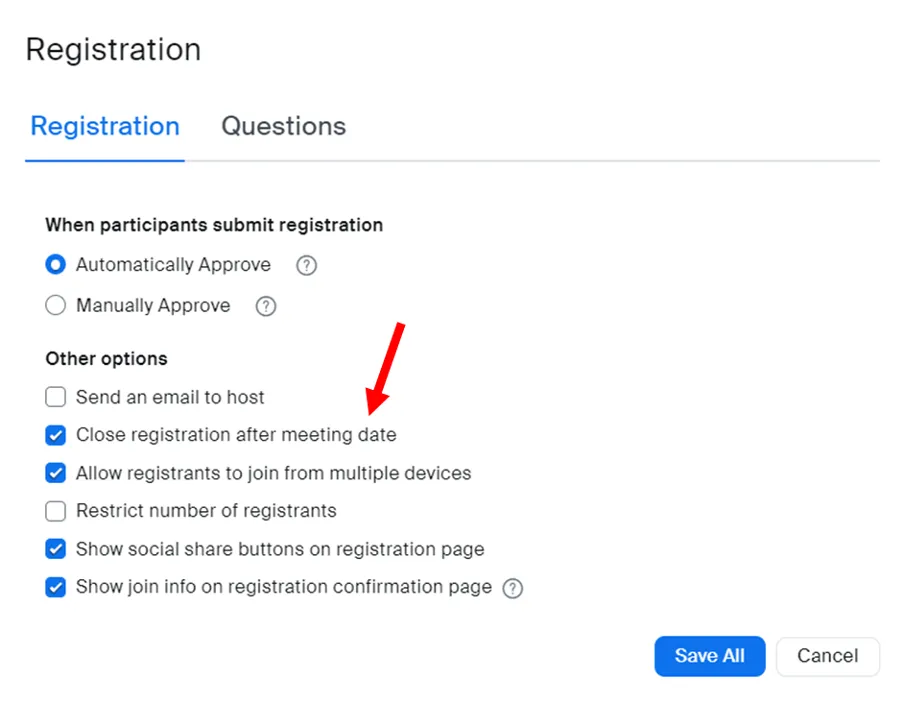Click the 'Restrict number of registrants' label text
This screenshot has width=904, height=704.
[x=206, y=511]
